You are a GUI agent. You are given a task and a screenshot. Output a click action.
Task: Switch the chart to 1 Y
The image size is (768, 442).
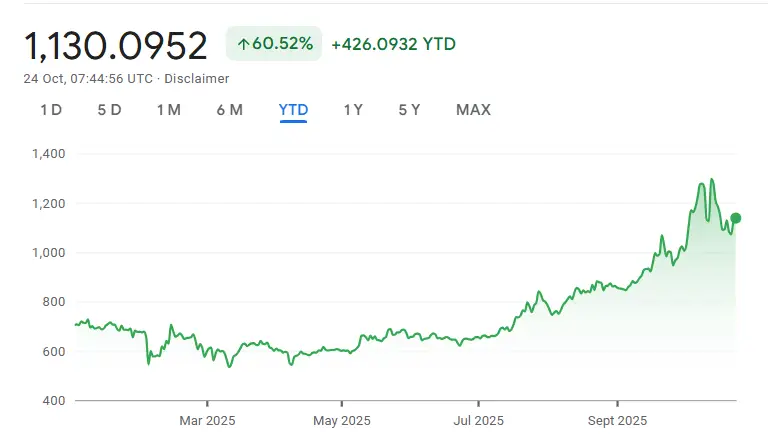click(x=353, y=110)
